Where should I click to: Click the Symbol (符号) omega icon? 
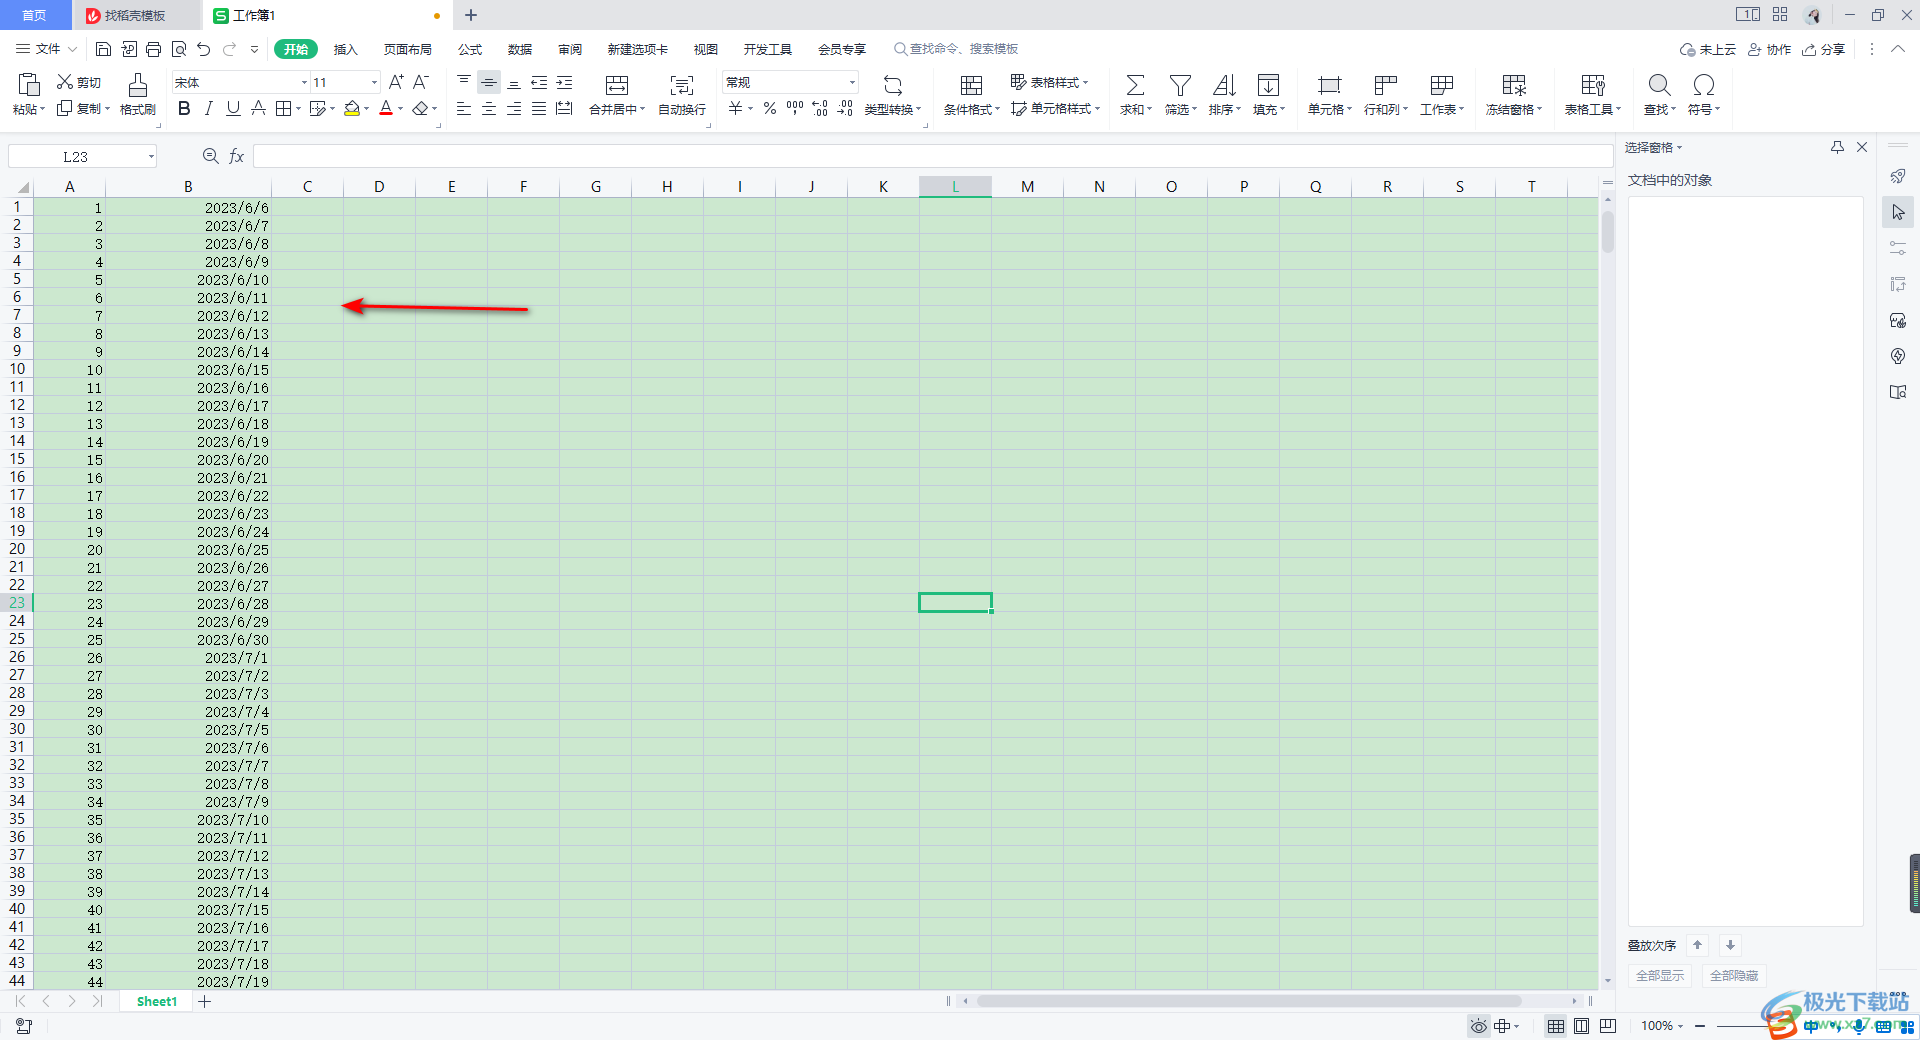[x=1704, y=85]
